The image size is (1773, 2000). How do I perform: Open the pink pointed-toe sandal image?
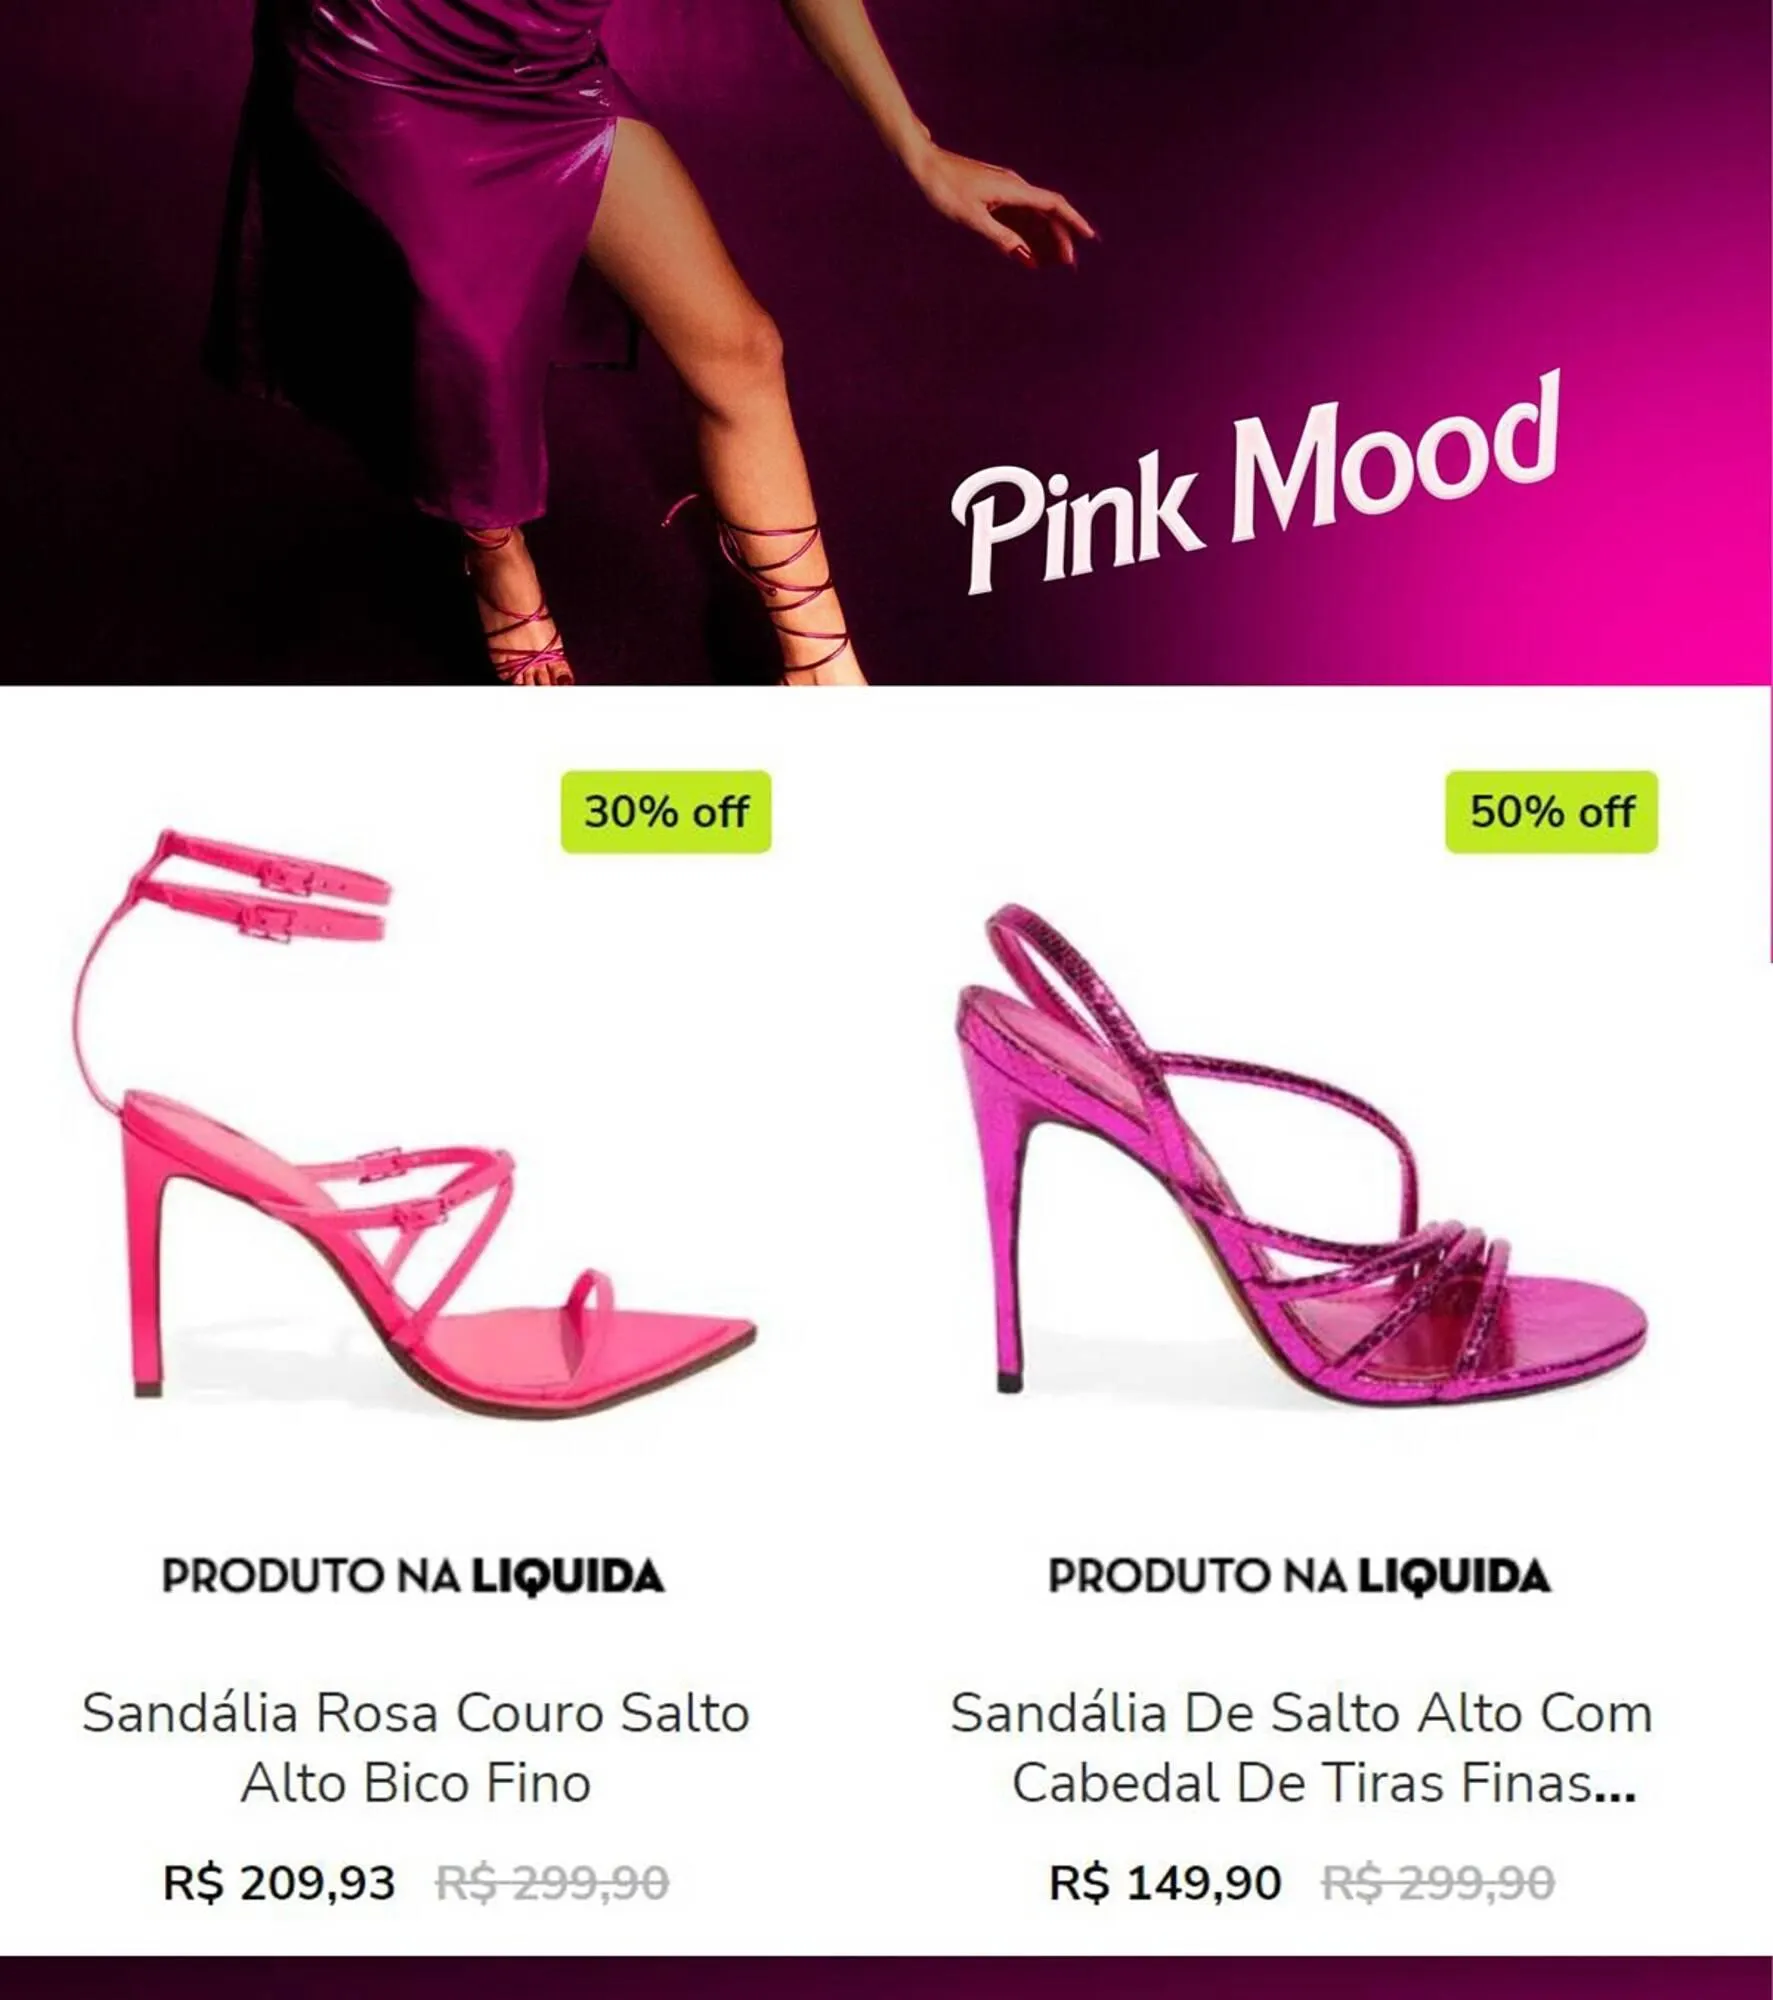pos(414,1120)
